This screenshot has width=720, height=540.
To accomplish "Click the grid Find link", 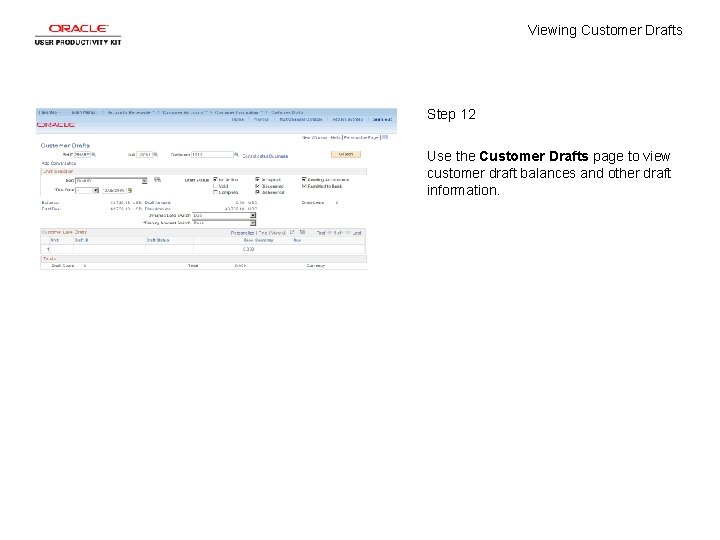I will tap(263, 233).
